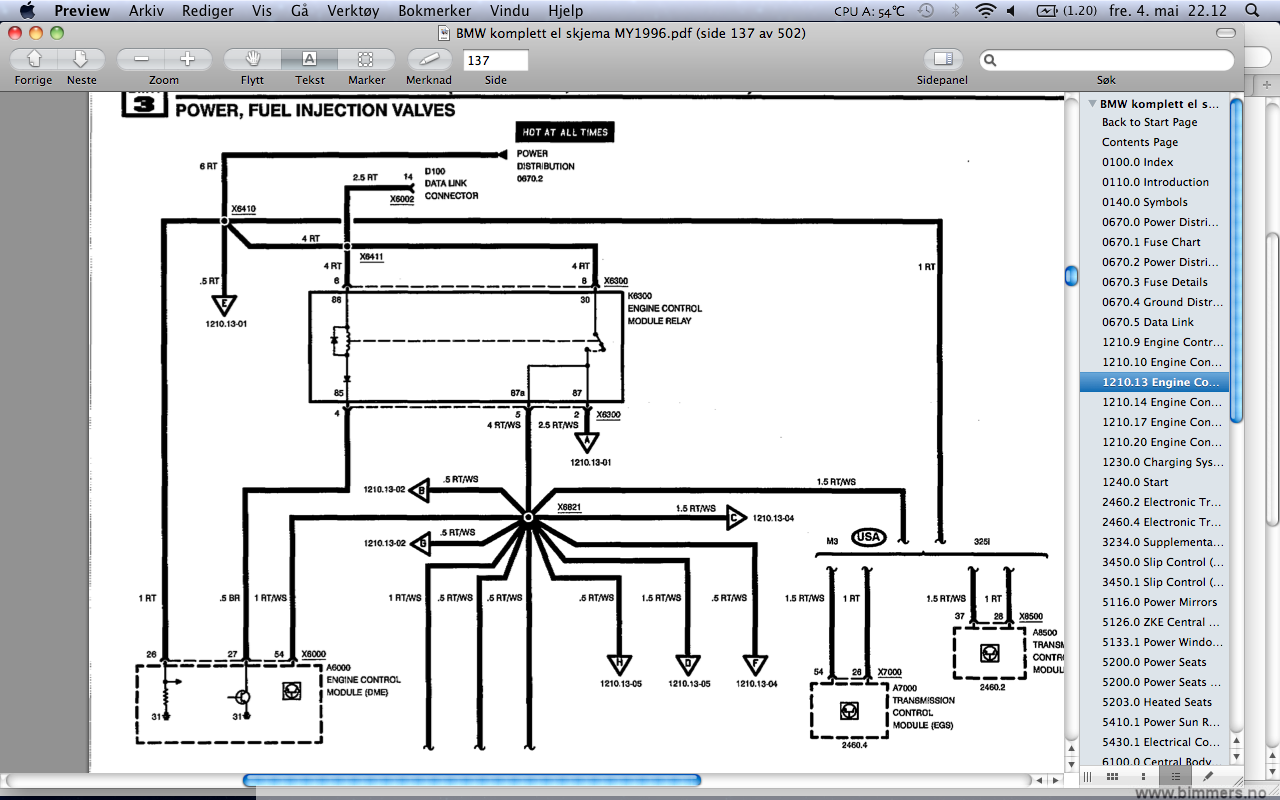
Task: Open the Gå menu
Action: click(x=300, y=11)
